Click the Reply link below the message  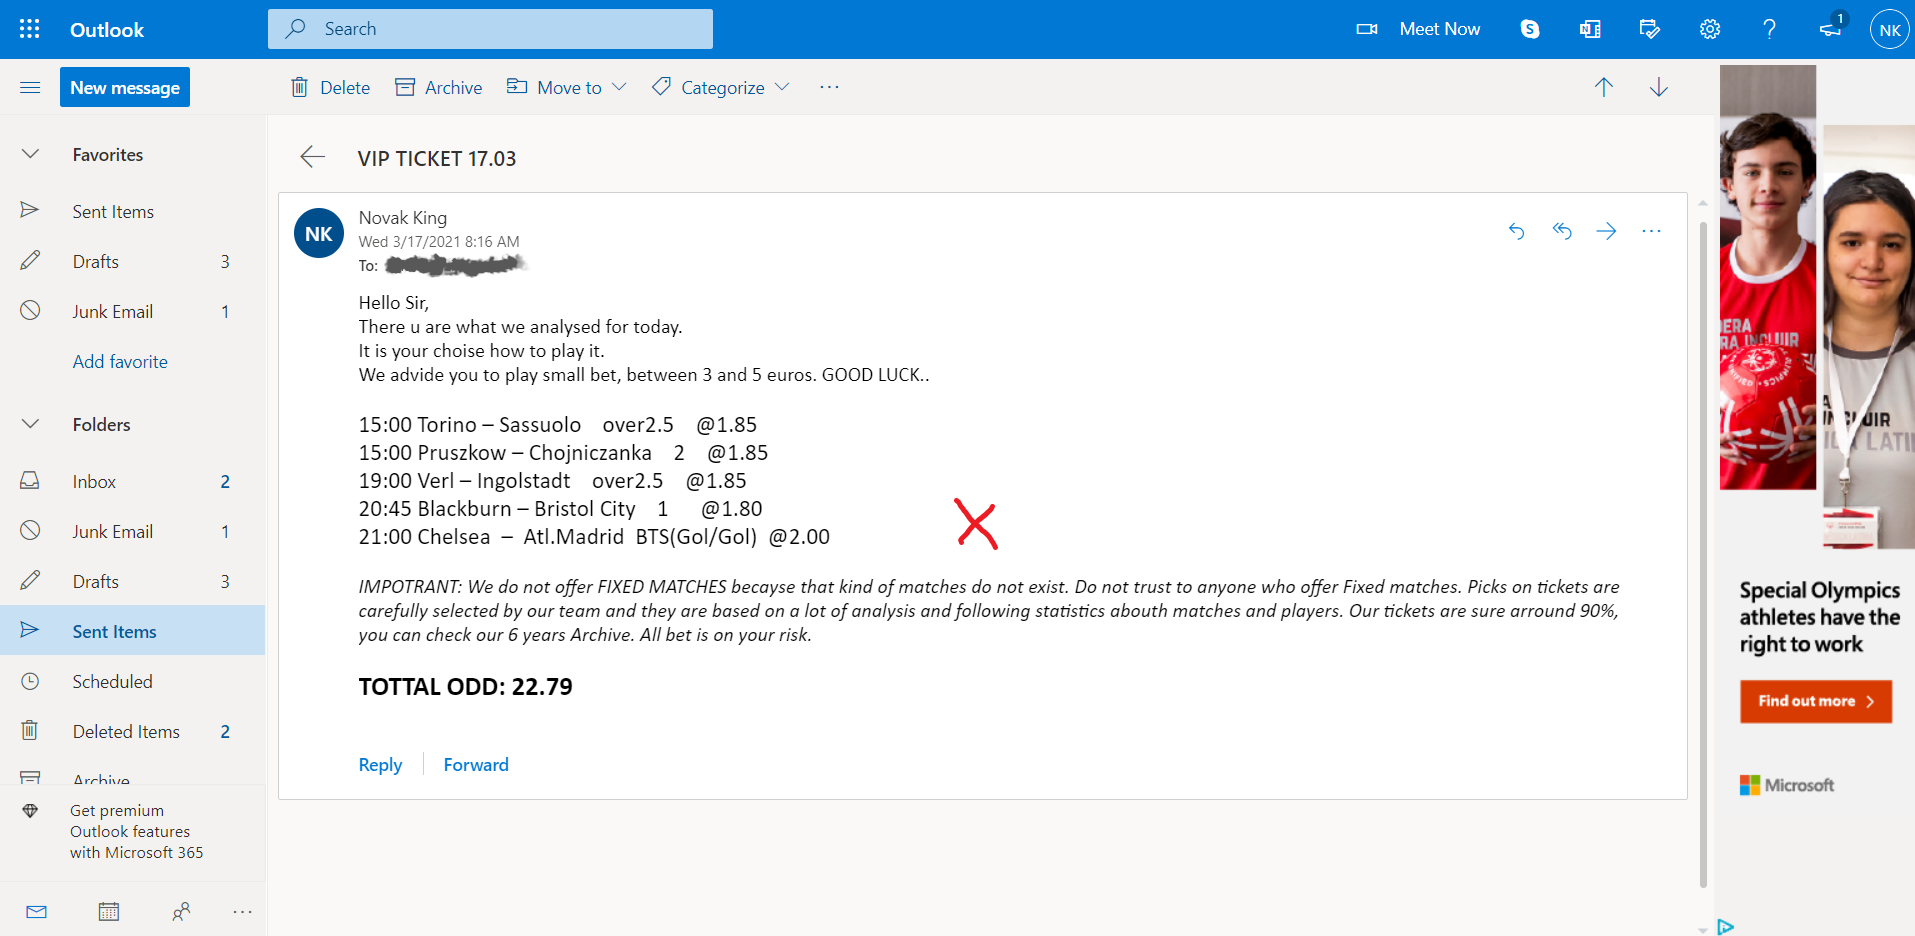coord(380,764)
